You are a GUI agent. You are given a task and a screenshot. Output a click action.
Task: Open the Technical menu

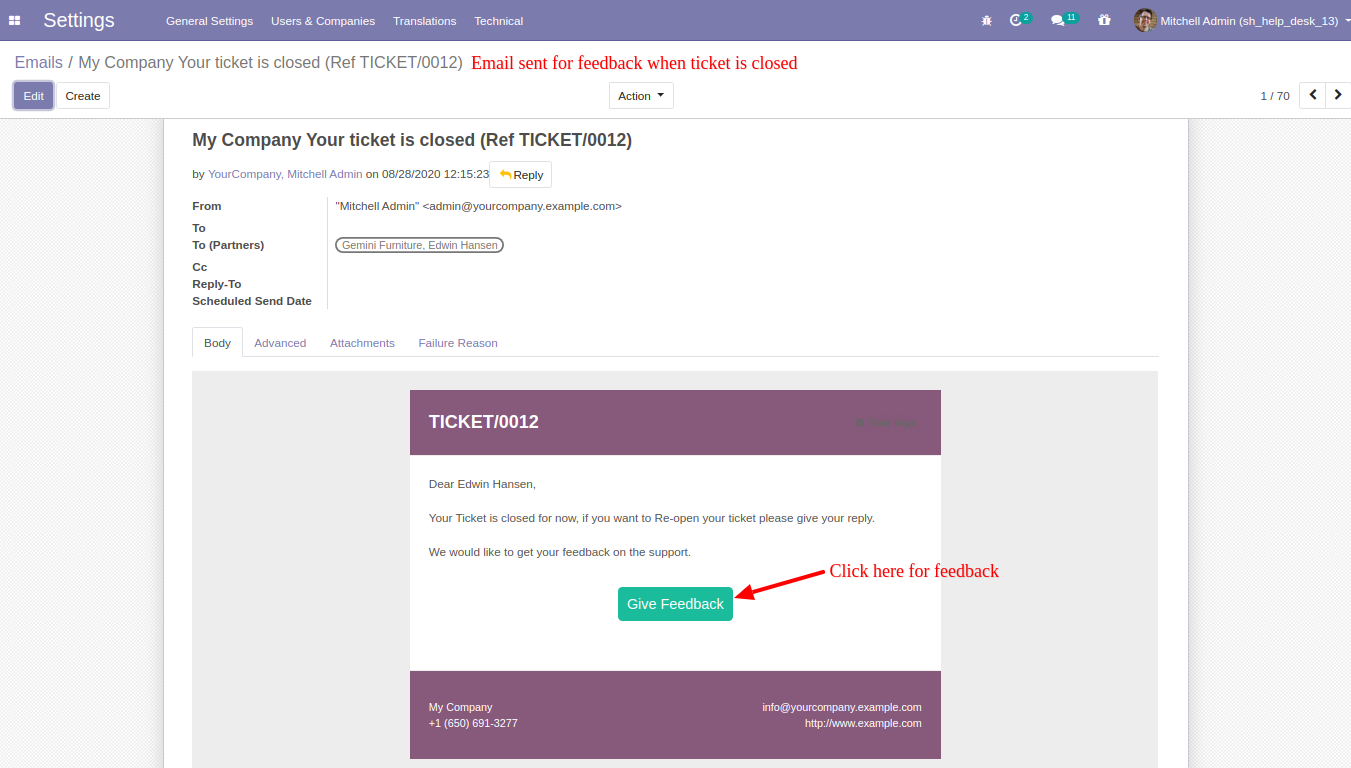498,21
